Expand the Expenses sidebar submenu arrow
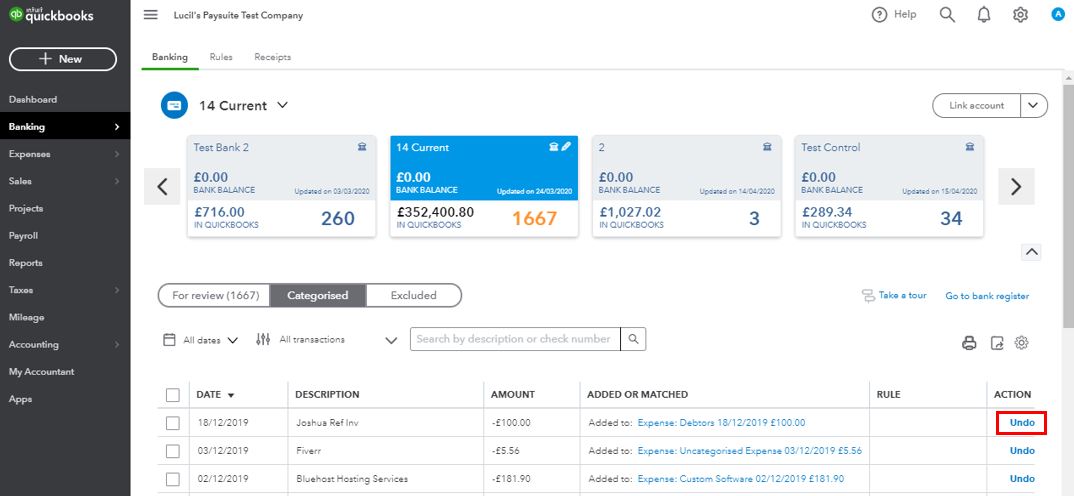Viewport: 1074px width, 496px height. (117, 154)
